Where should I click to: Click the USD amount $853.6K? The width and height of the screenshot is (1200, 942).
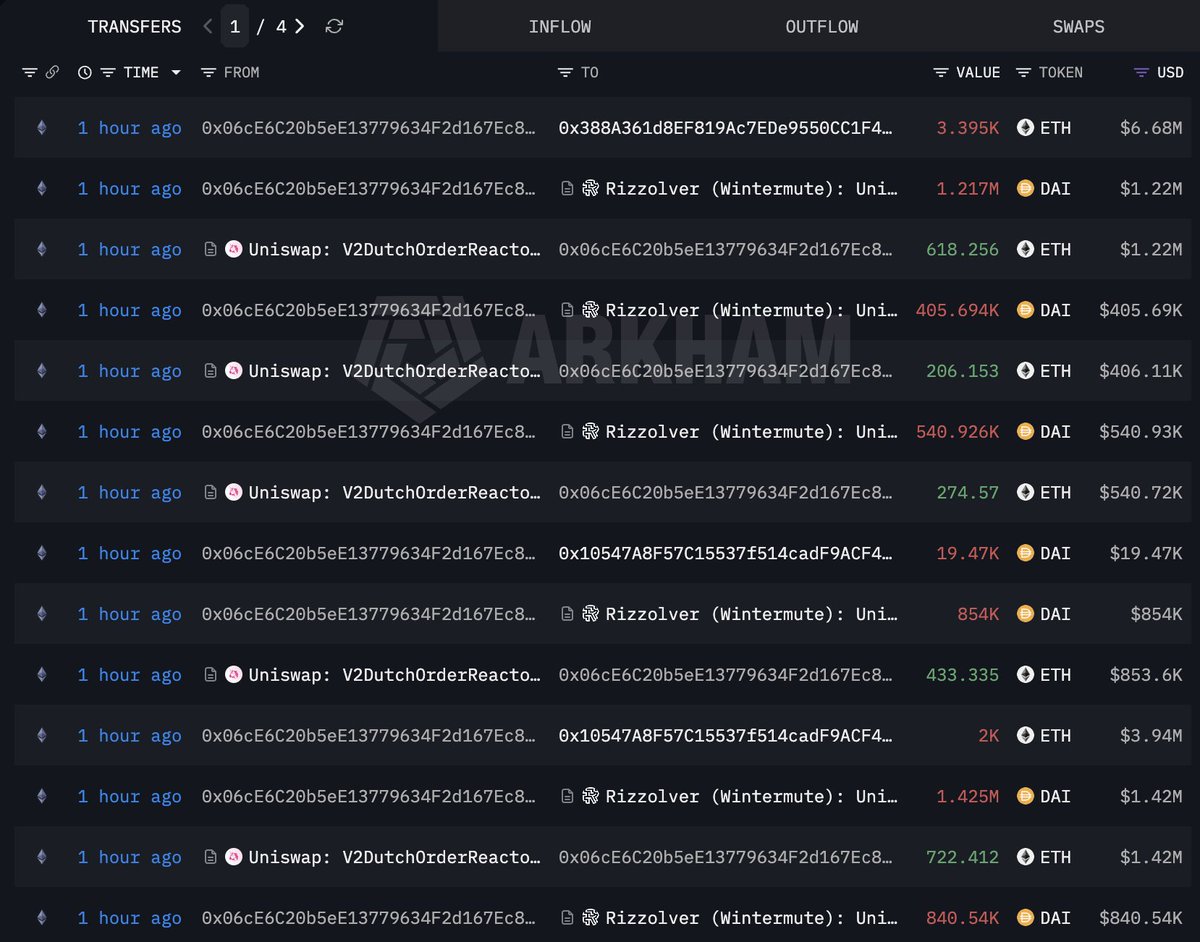click(1146, 675)
